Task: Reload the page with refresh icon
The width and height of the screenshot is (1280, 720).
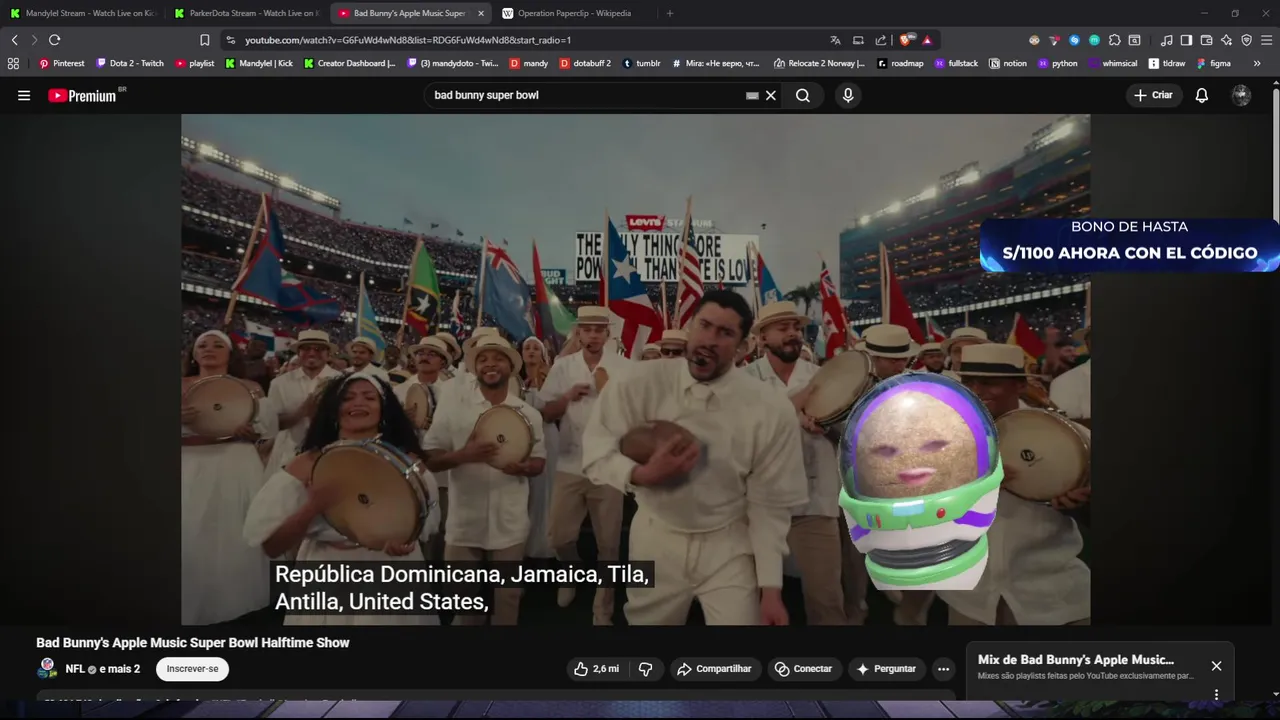Action: click(55, 40)
